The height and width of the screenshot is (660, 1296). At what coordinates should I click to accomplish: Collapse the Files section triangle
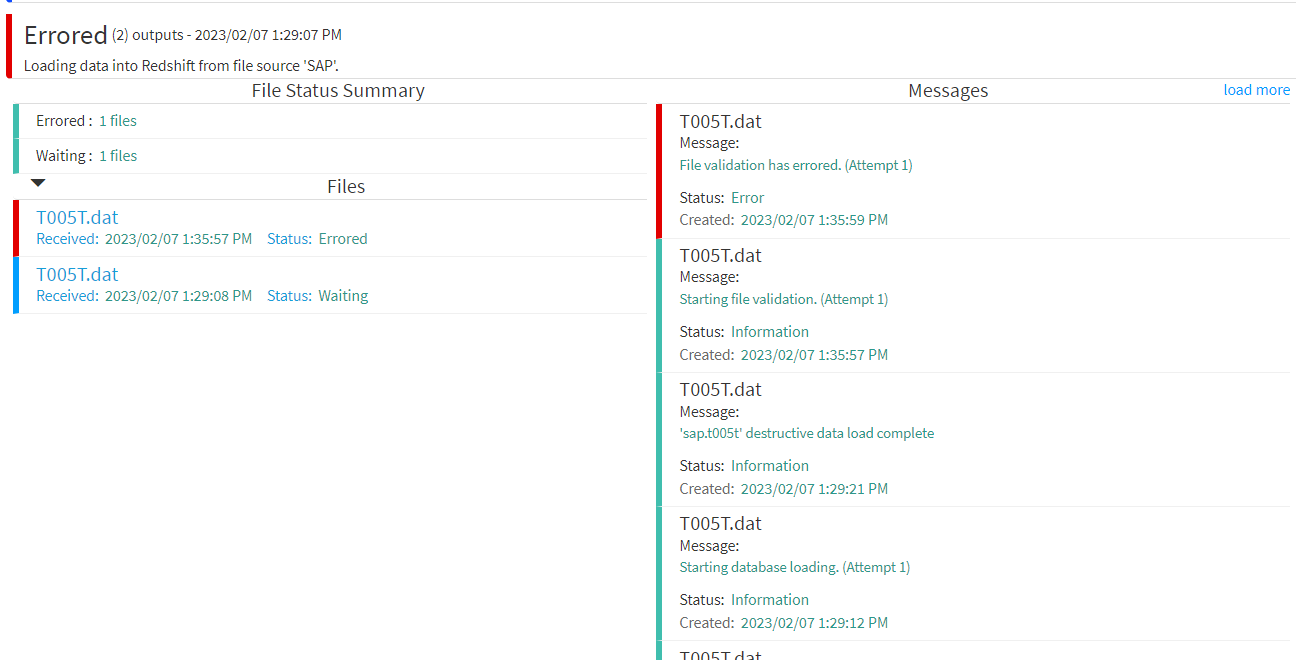point(38,183)
